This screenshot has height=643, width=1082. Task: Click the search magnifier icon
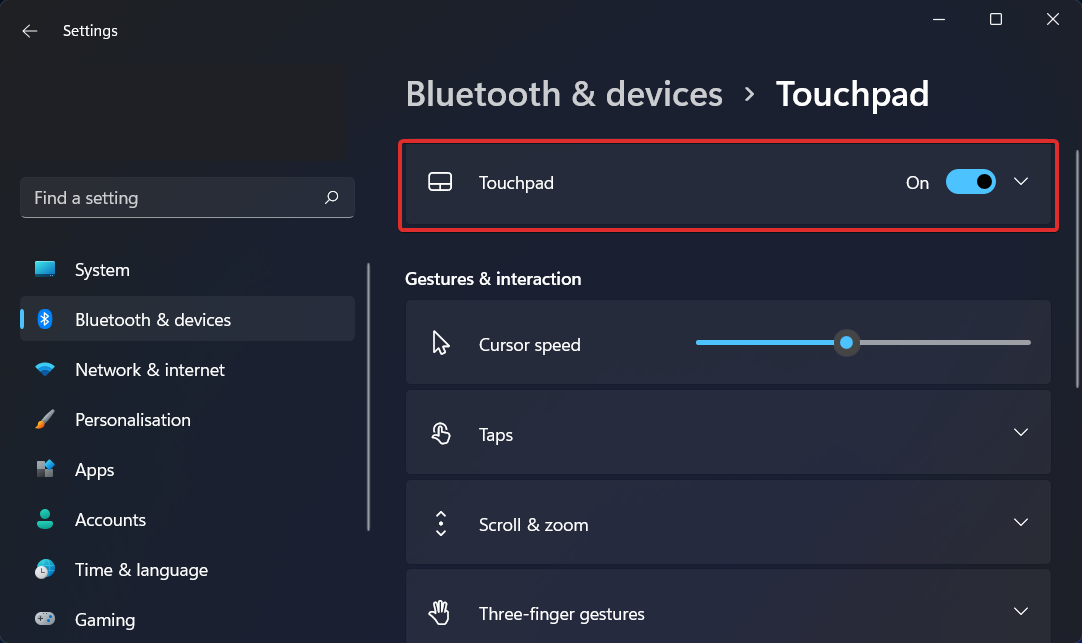332,197
